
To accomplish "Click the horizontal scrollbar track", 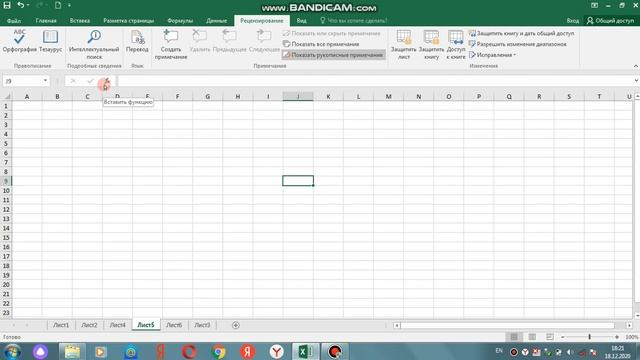I will coord(508,325).
